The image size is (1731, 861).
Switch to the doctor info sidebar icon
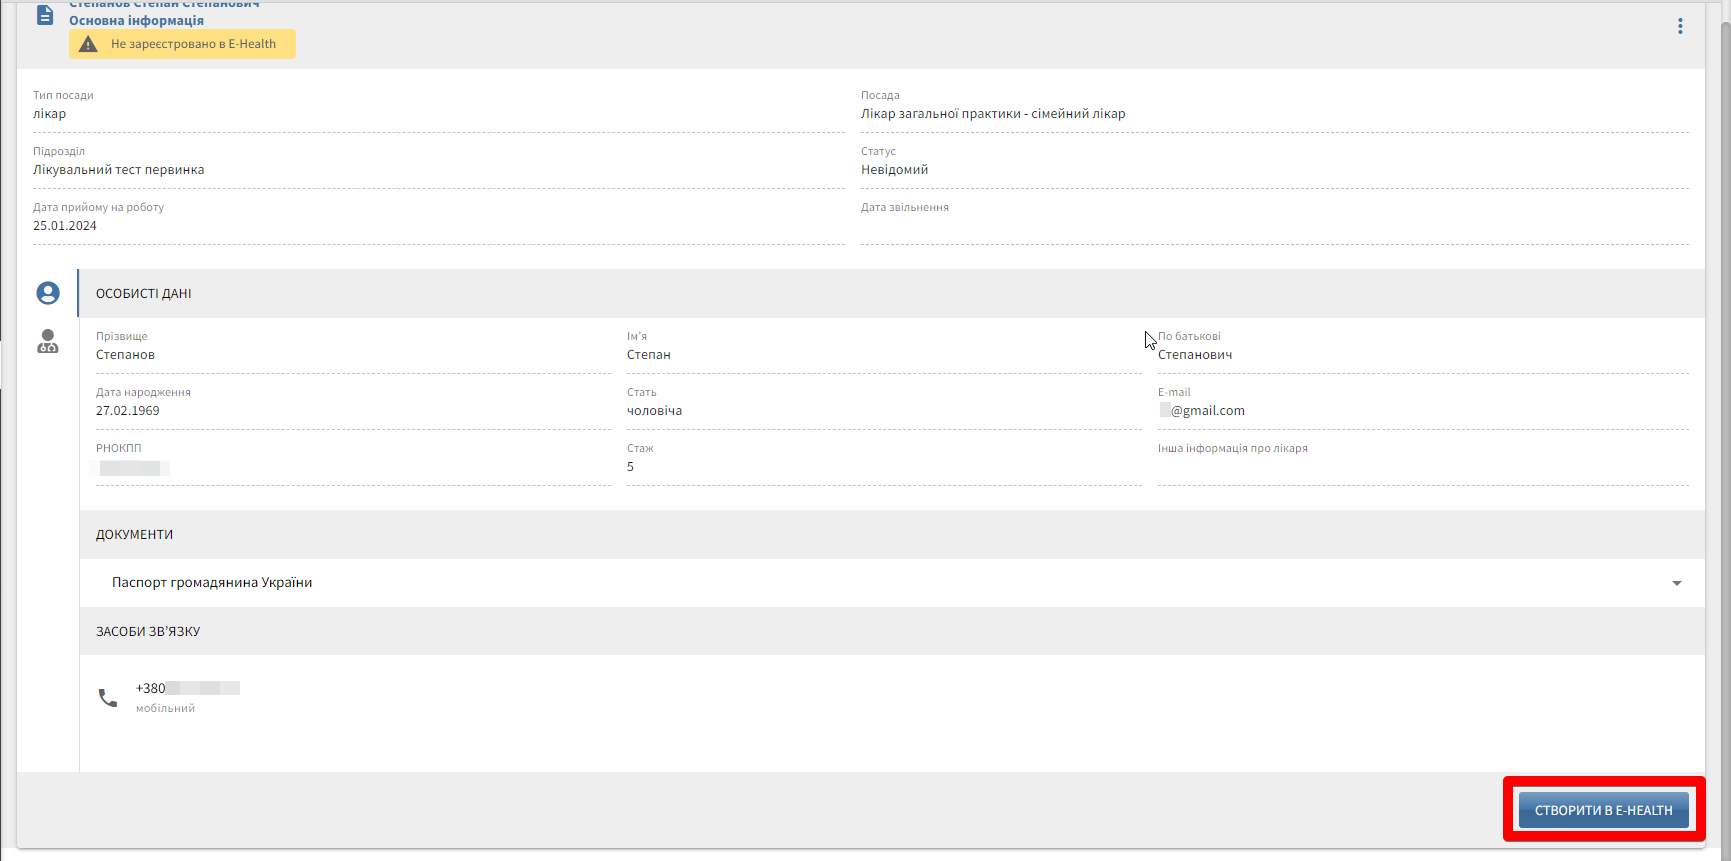(x=48, y=342)
